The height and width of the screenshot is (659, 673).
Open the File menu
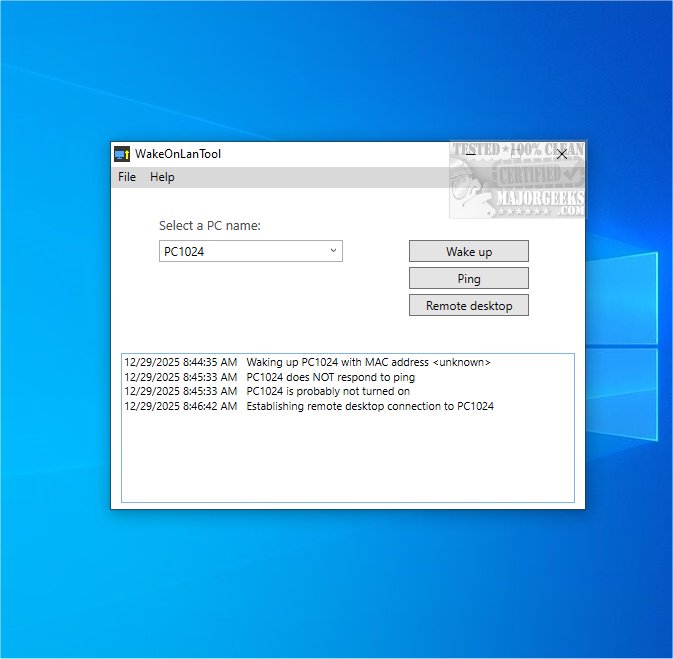[127, 177]
